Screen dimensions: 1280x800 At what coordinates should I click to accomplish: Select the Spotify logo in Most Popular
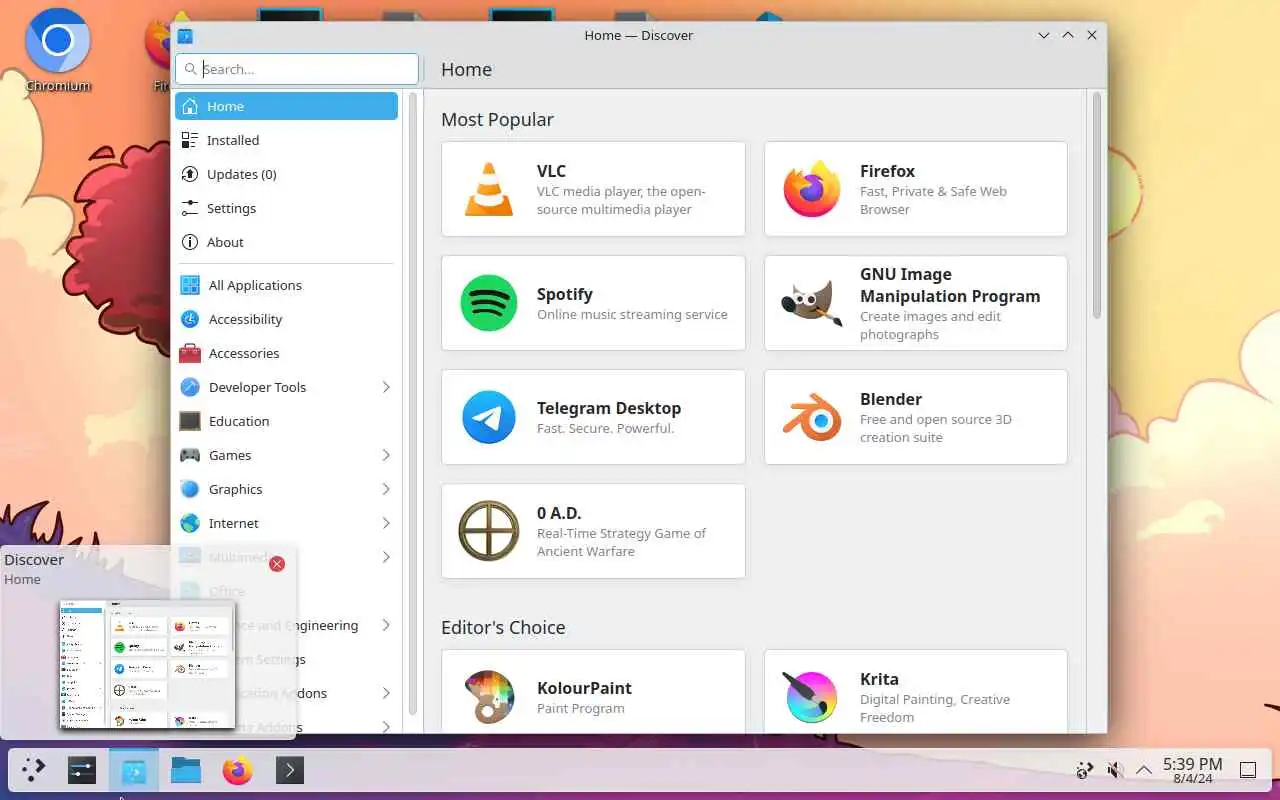pyautogui.click(x=489, y=303)
